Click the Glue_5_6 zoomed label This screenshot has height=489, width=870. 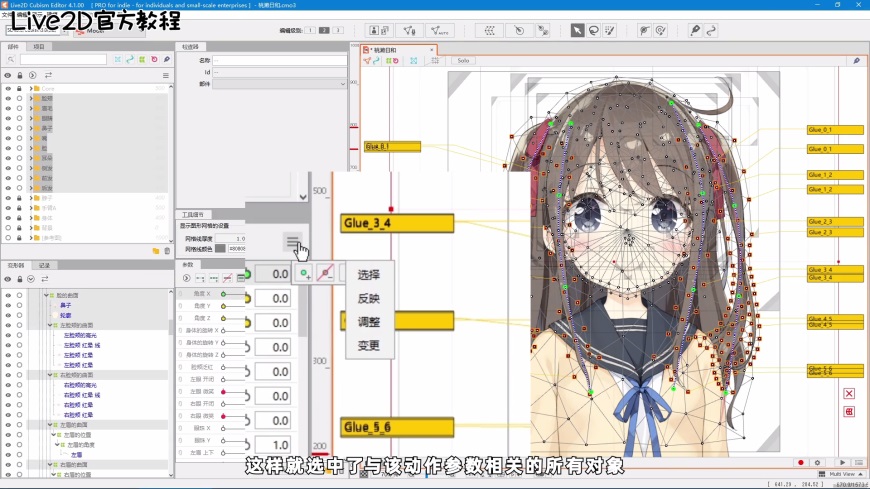tap(397, 427)
